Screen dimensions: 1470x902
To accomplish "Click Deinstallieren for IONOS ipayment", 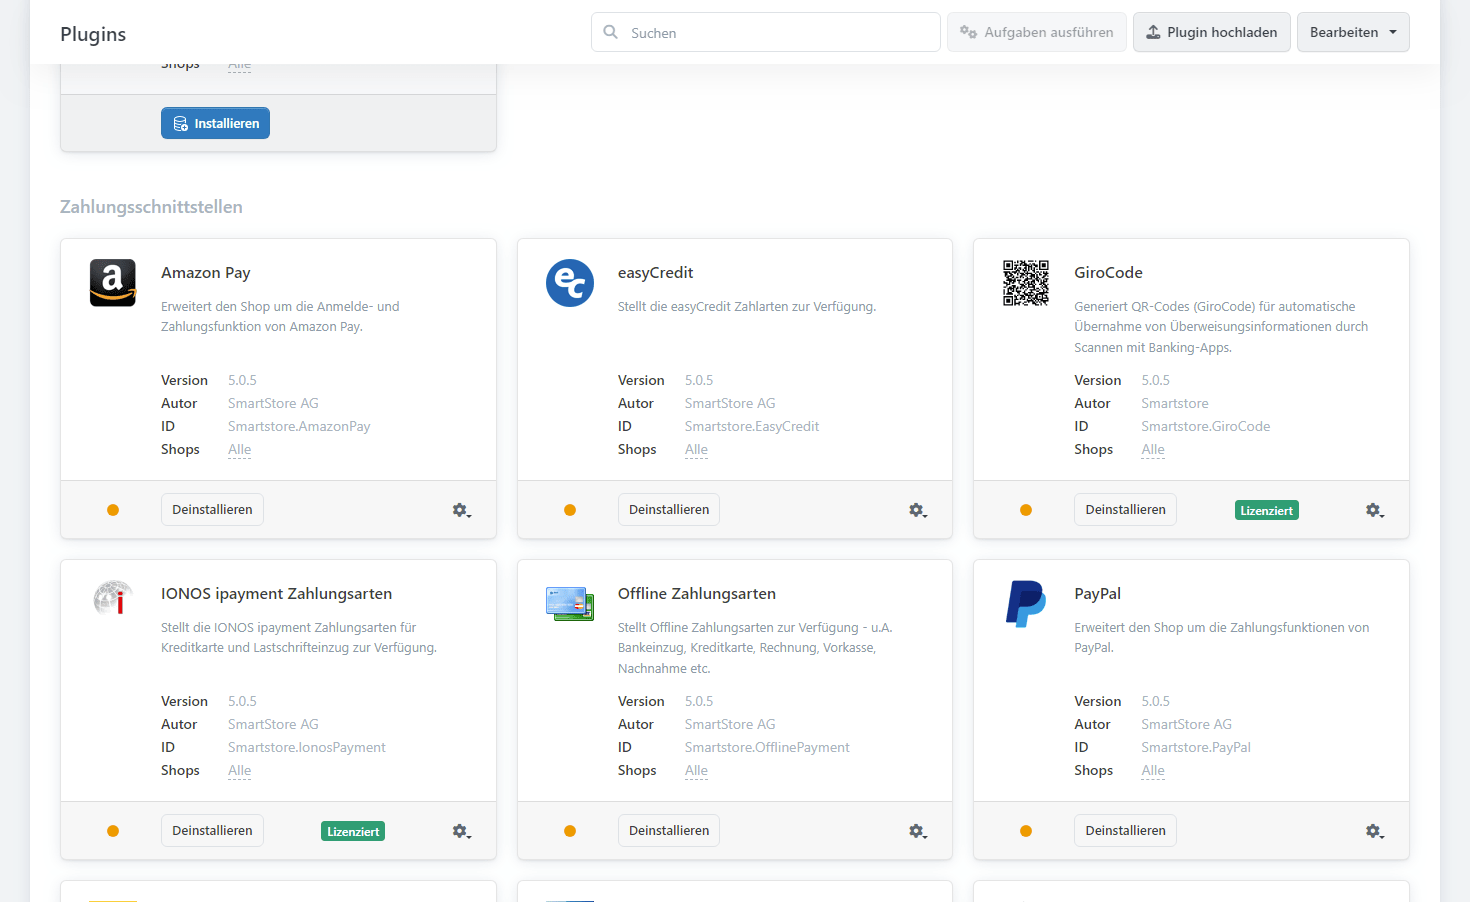I will tap(212, 831).
